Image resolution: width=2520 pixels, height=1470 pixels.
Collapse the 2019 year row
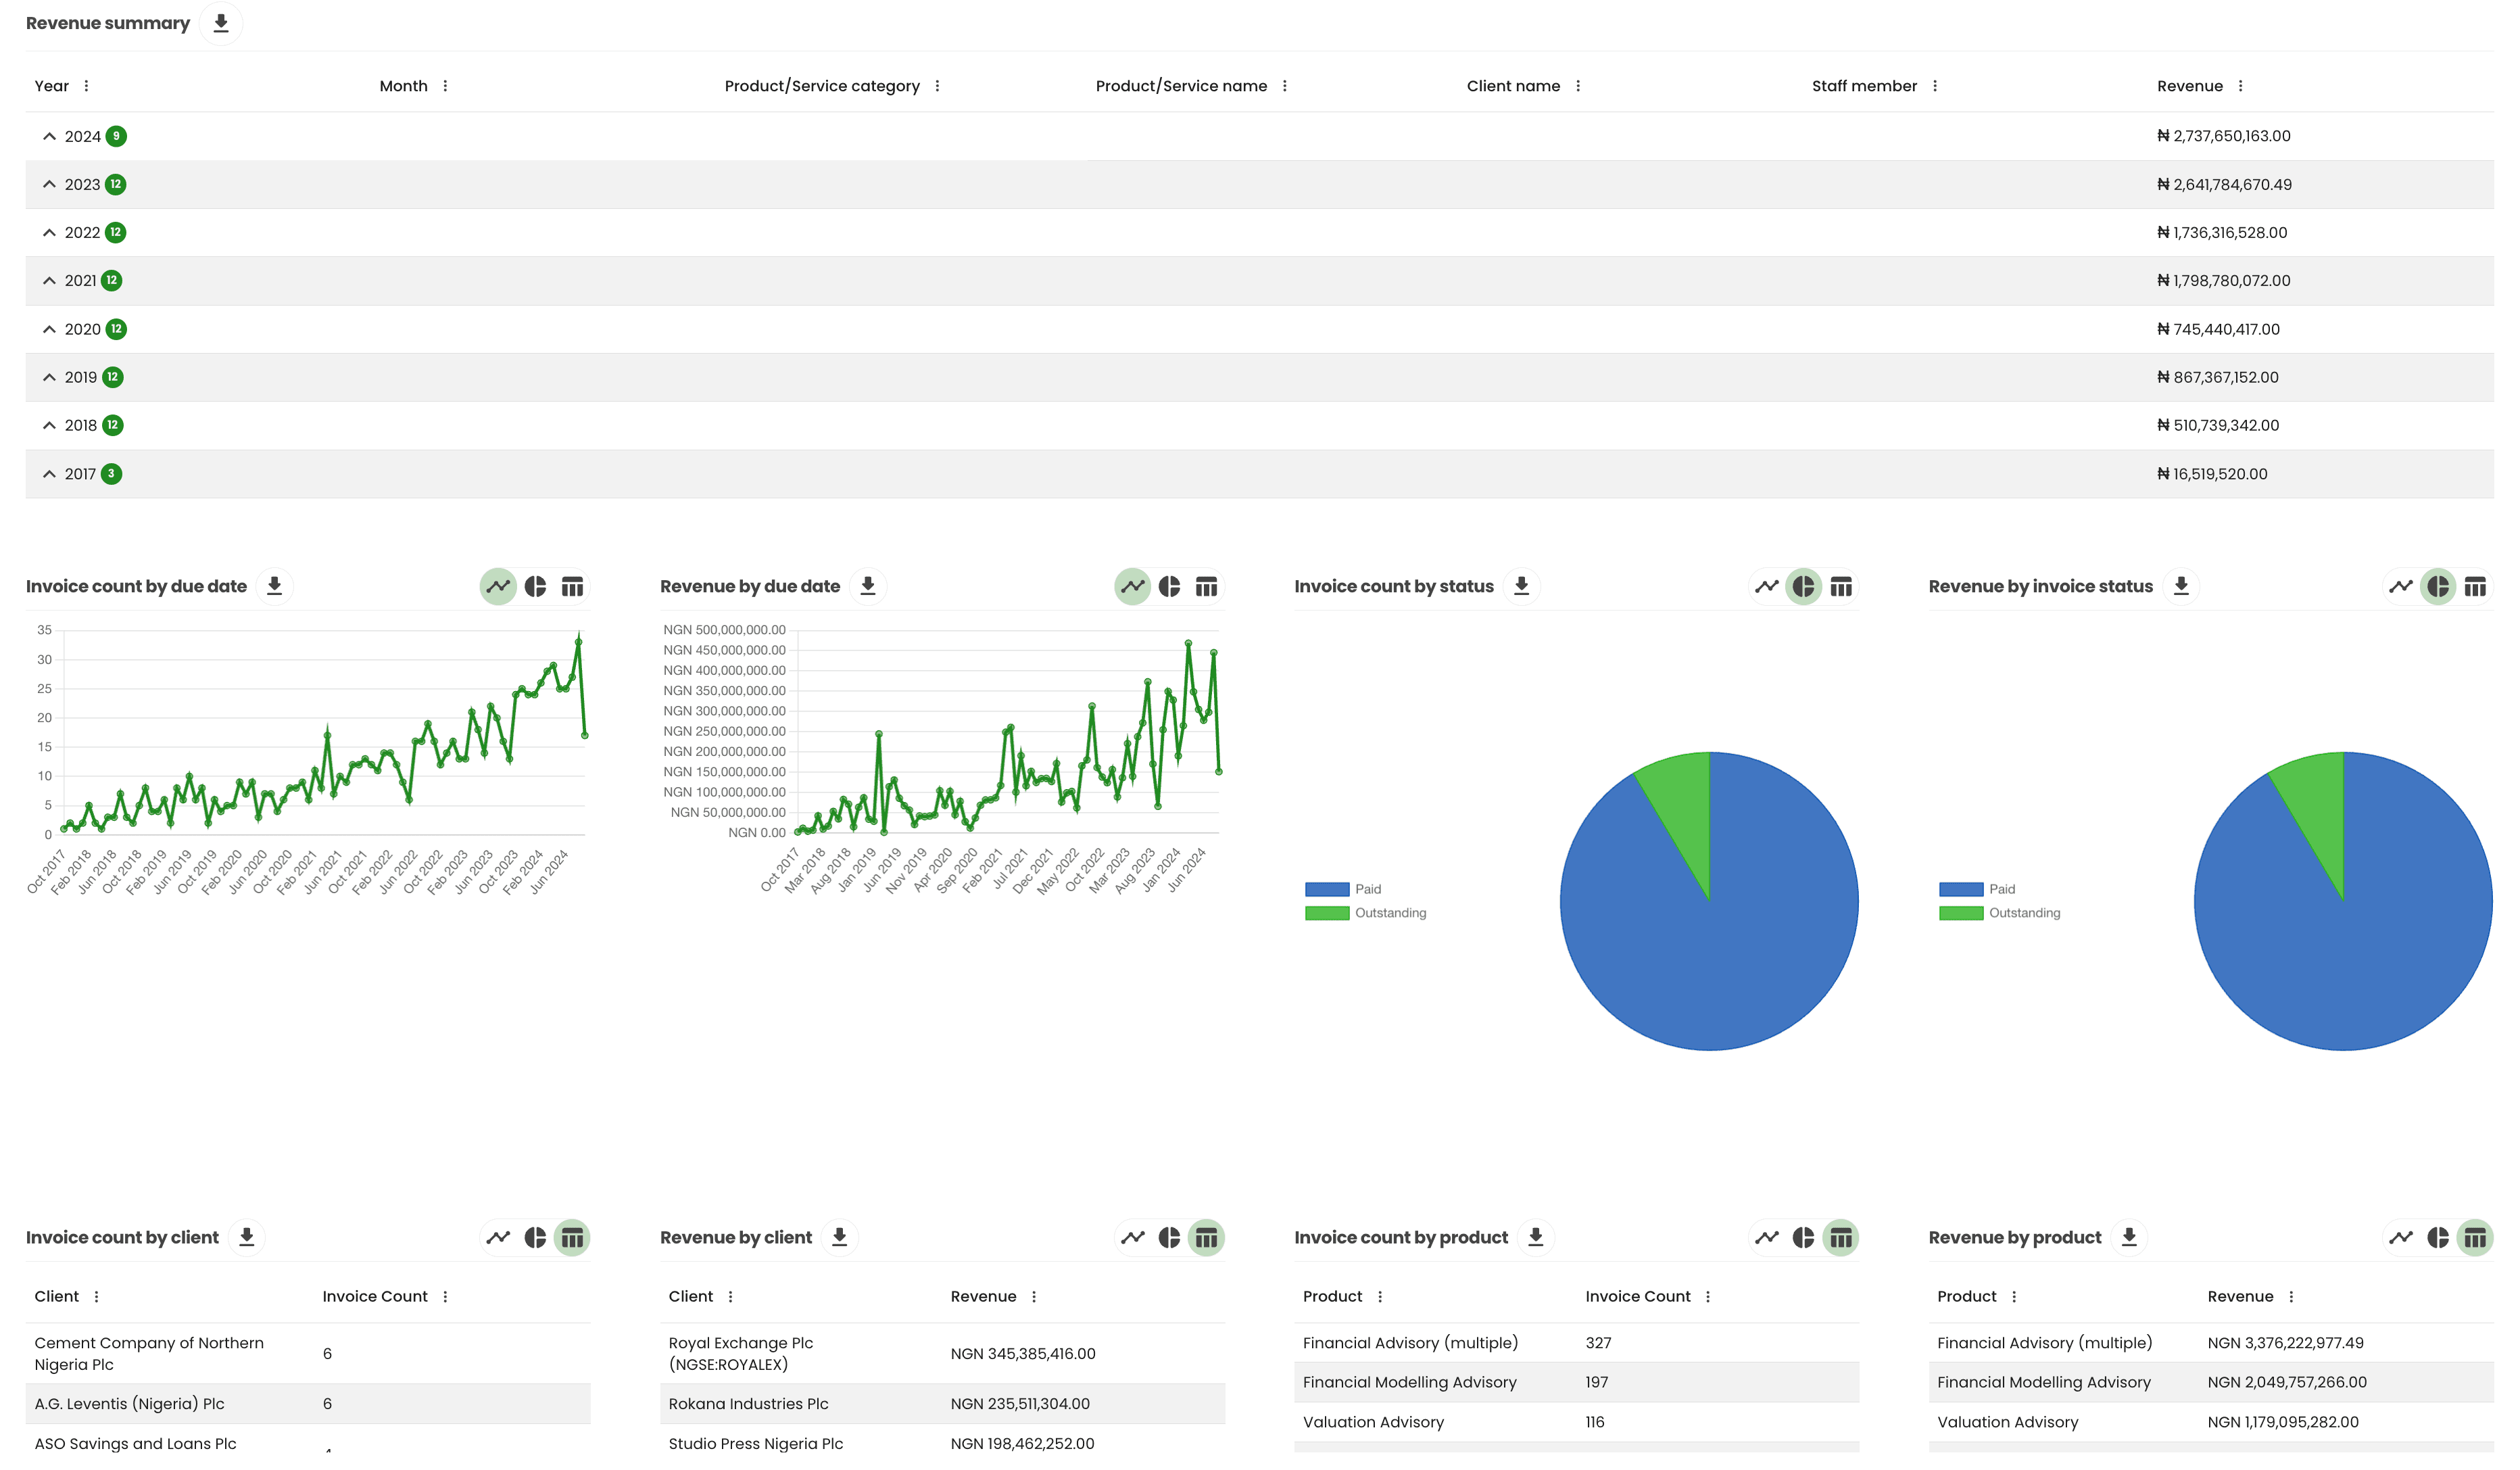coord(49,377)
